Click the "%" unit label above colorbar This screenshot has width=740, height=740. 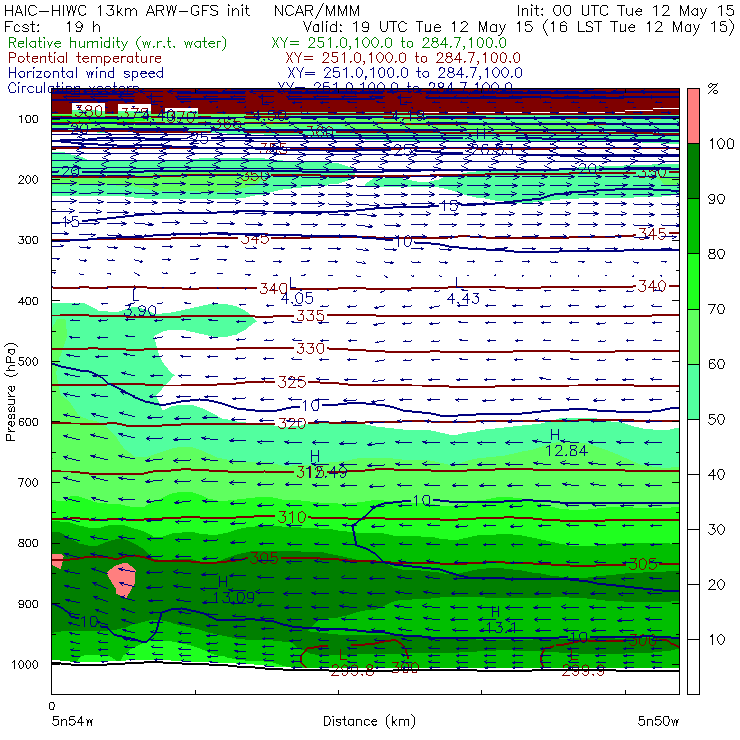(x=713, y=89)
